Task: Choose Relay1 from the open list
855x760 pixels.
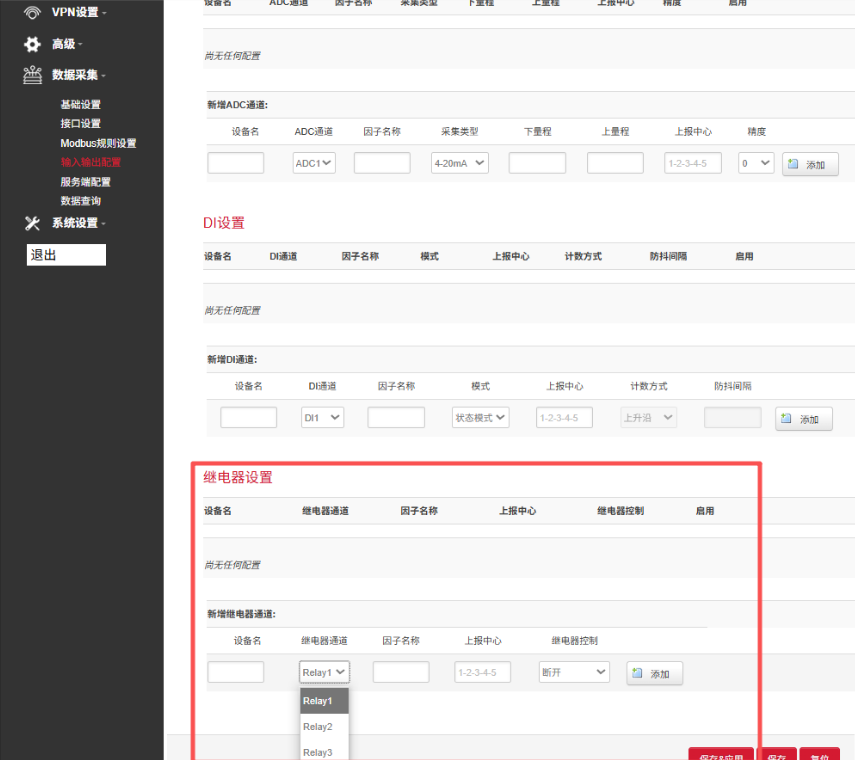Action: pyautogui.click(x=324, y=701)
